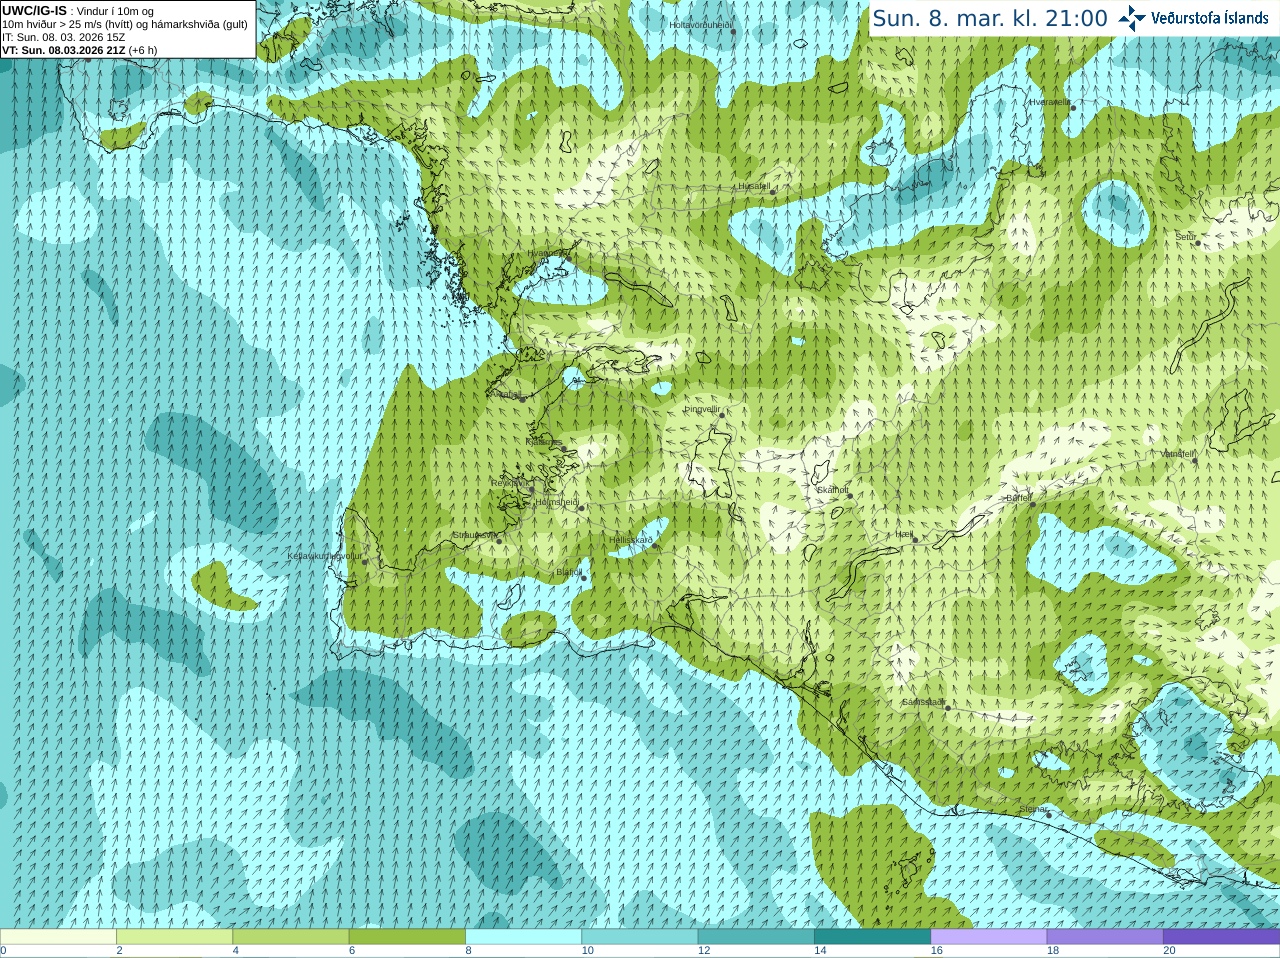
Task: Click the 'IT: Sun. 08. 03. 2026 15Z' line
Action: [x=63, y=37]
